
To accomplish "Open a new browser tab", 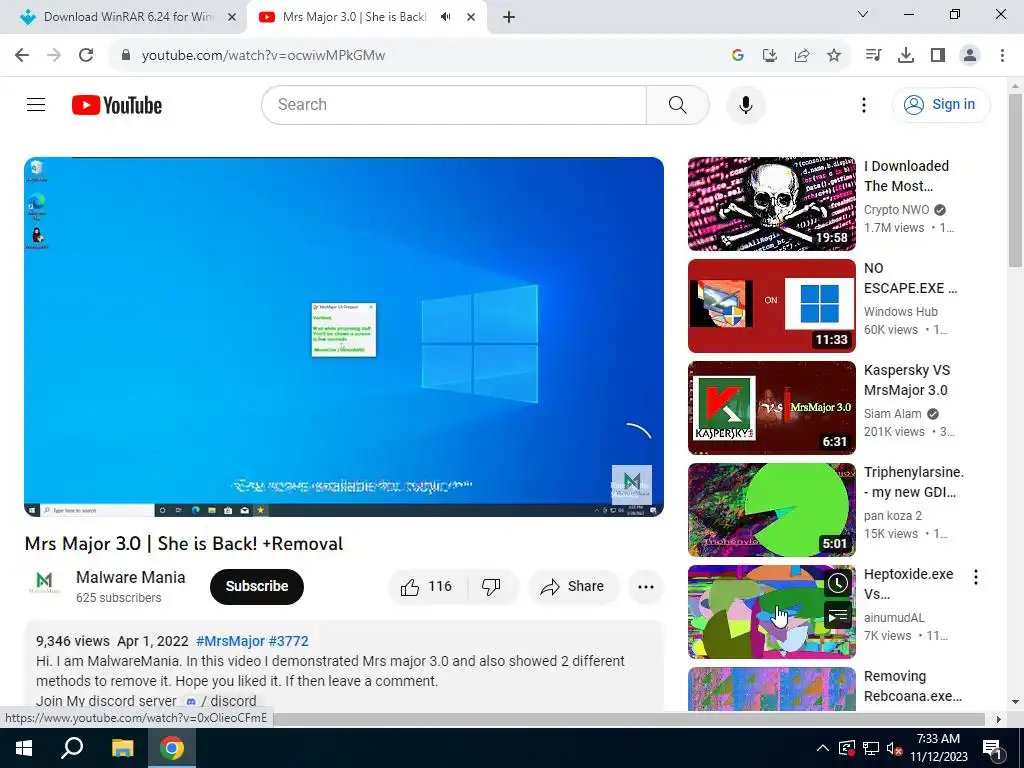I will click(x=509, y=18).
